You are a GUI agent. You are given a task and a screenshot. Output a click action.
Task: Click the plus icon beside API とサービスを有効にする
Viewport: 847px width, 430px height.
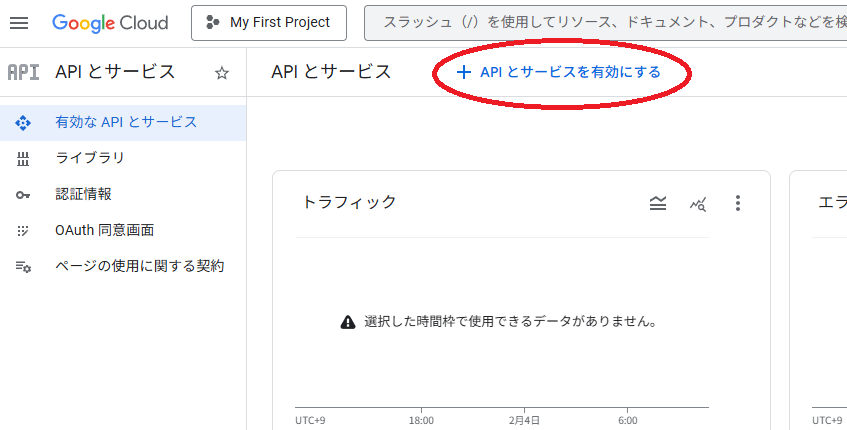click(x=463, y=72)
